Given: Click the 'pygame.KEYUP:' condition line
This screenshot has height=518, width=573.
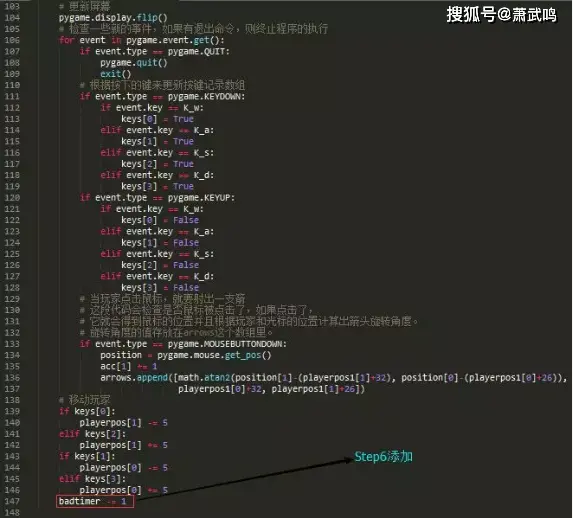Looking at the screenshot, I should (157, 198).
